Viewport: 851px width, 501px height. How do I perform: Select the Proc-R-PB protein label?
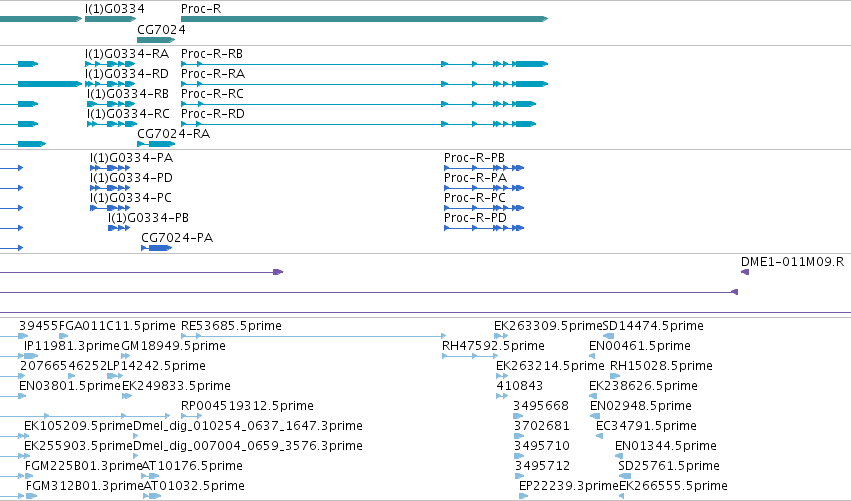[x=474, y=158]
